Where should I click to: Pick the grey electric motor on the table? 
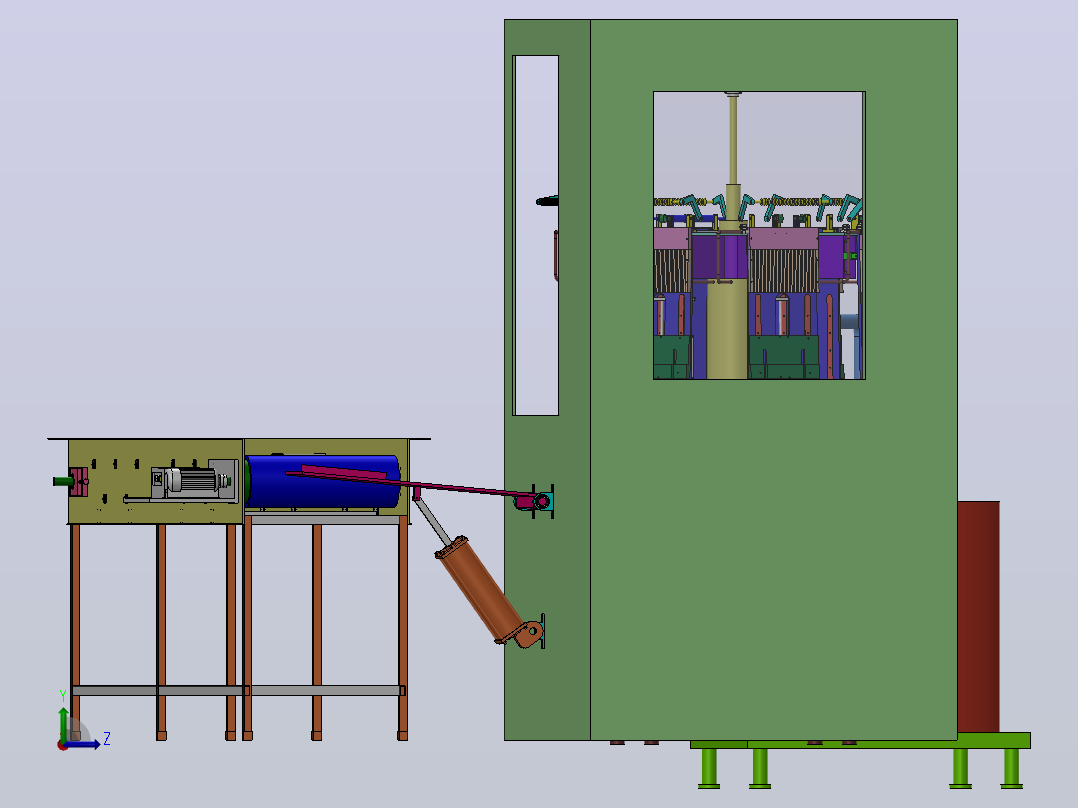pos(191,480)
